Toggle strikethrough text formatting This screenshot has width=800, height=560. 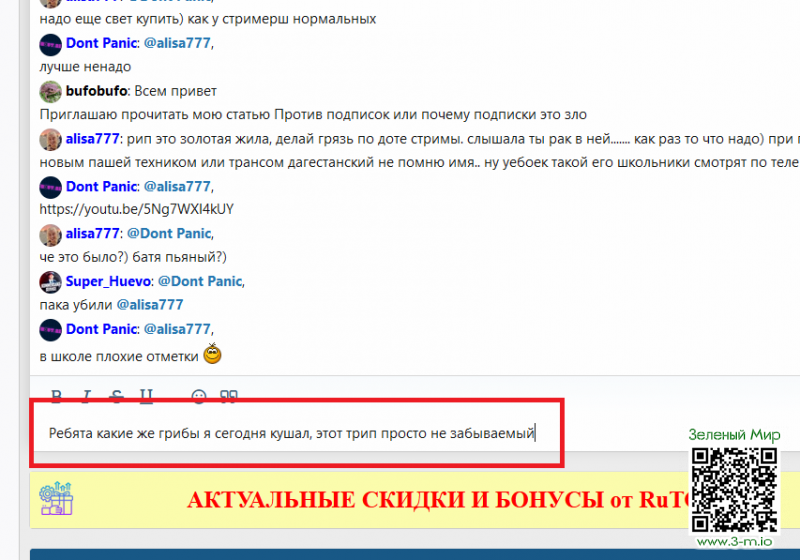[x=117, y=396]
